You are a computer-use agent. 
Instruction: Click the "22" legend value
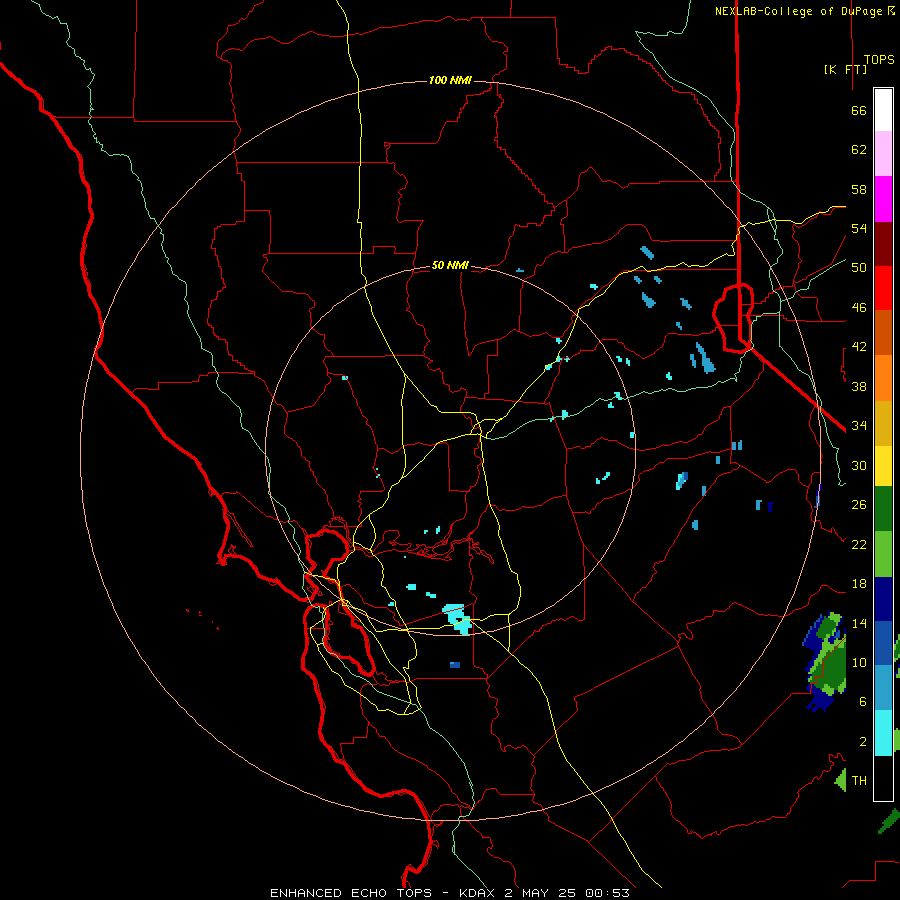click(x=859, y=544)
